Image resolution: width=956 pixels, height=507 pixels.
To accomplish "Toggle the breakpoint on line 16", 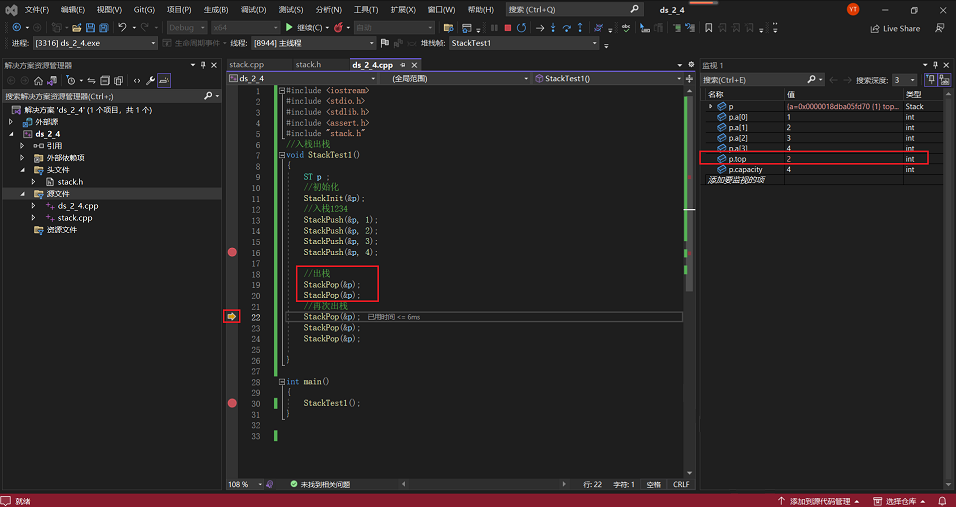I will [232, 252].
